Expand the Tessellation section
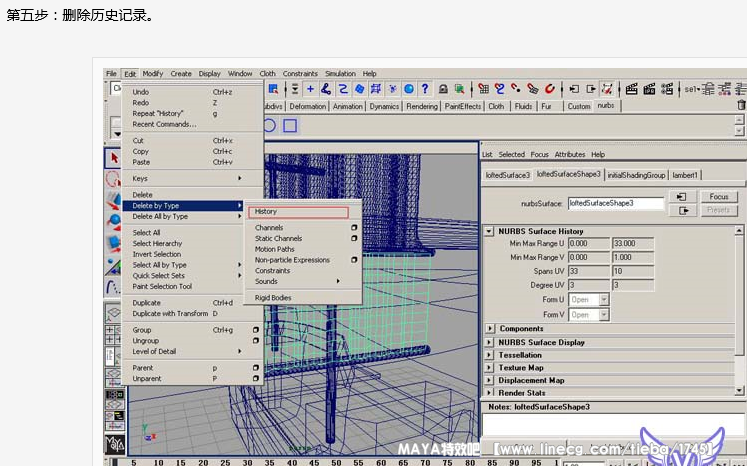747x466 pixels. (490, 355)
